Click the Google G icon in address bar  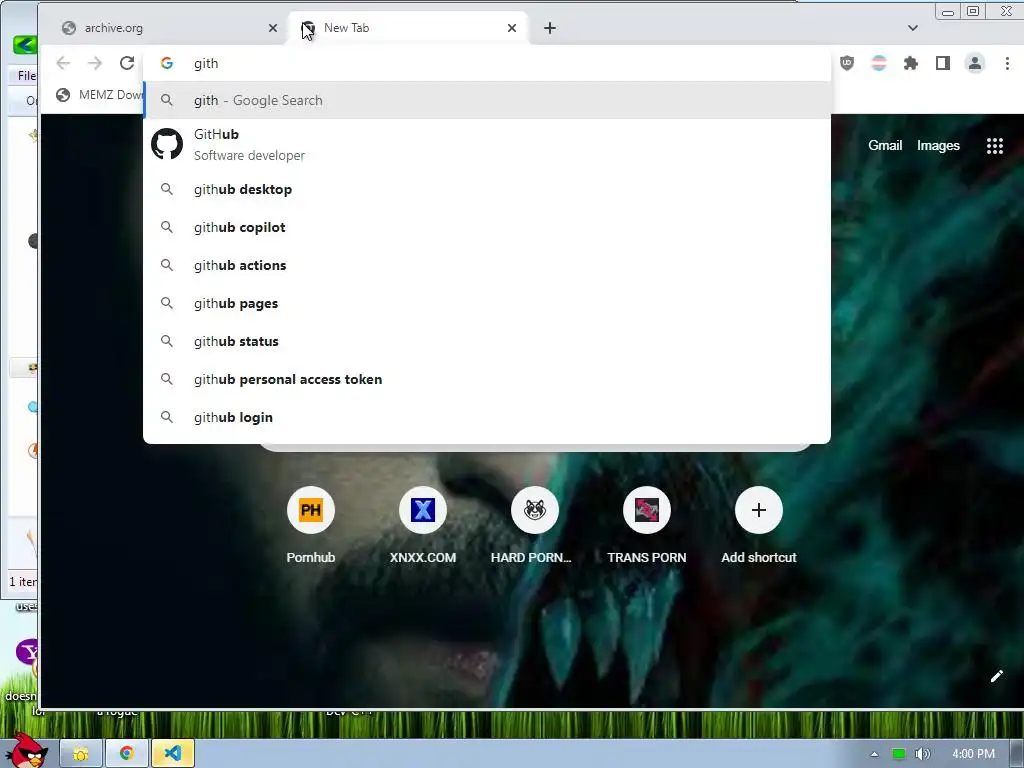pyautogui.click(x=167, y=63)
